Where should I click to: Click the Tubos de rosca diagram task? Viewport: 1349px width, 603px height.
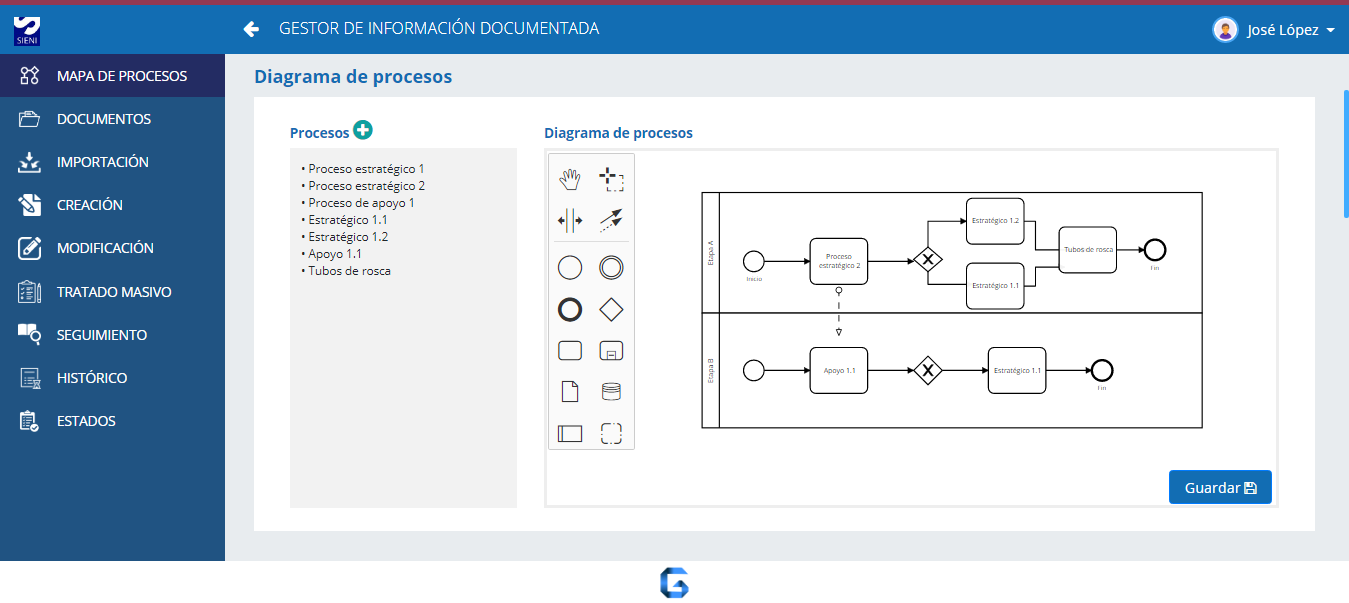click(x=1088, y=250)
